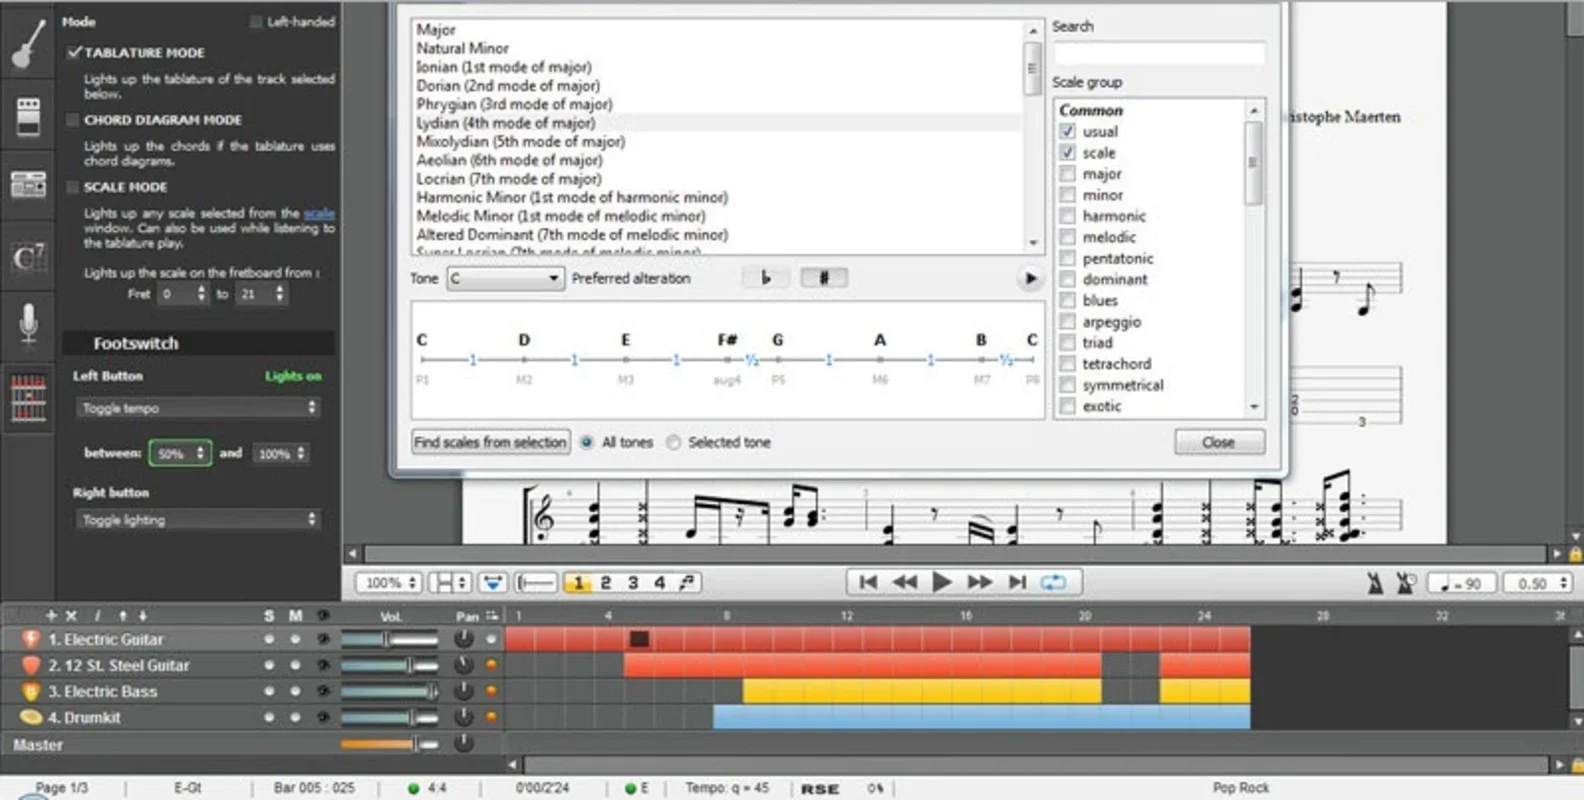This screenshot has width=1584, height=800.
Task: Toggle the metronome icon
Action: 1375,583
